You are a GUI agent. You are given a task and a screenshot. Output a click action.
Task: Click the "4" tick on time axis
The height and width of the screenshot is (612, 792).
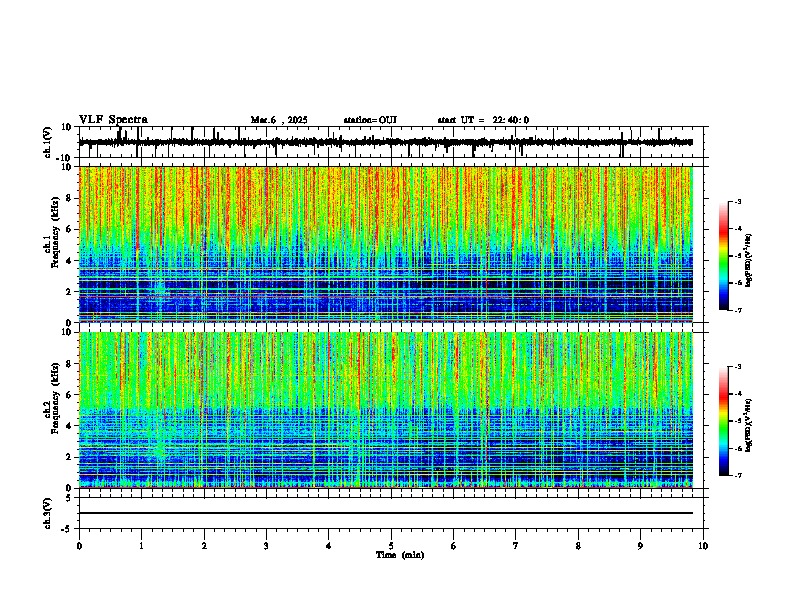(329, 546)
